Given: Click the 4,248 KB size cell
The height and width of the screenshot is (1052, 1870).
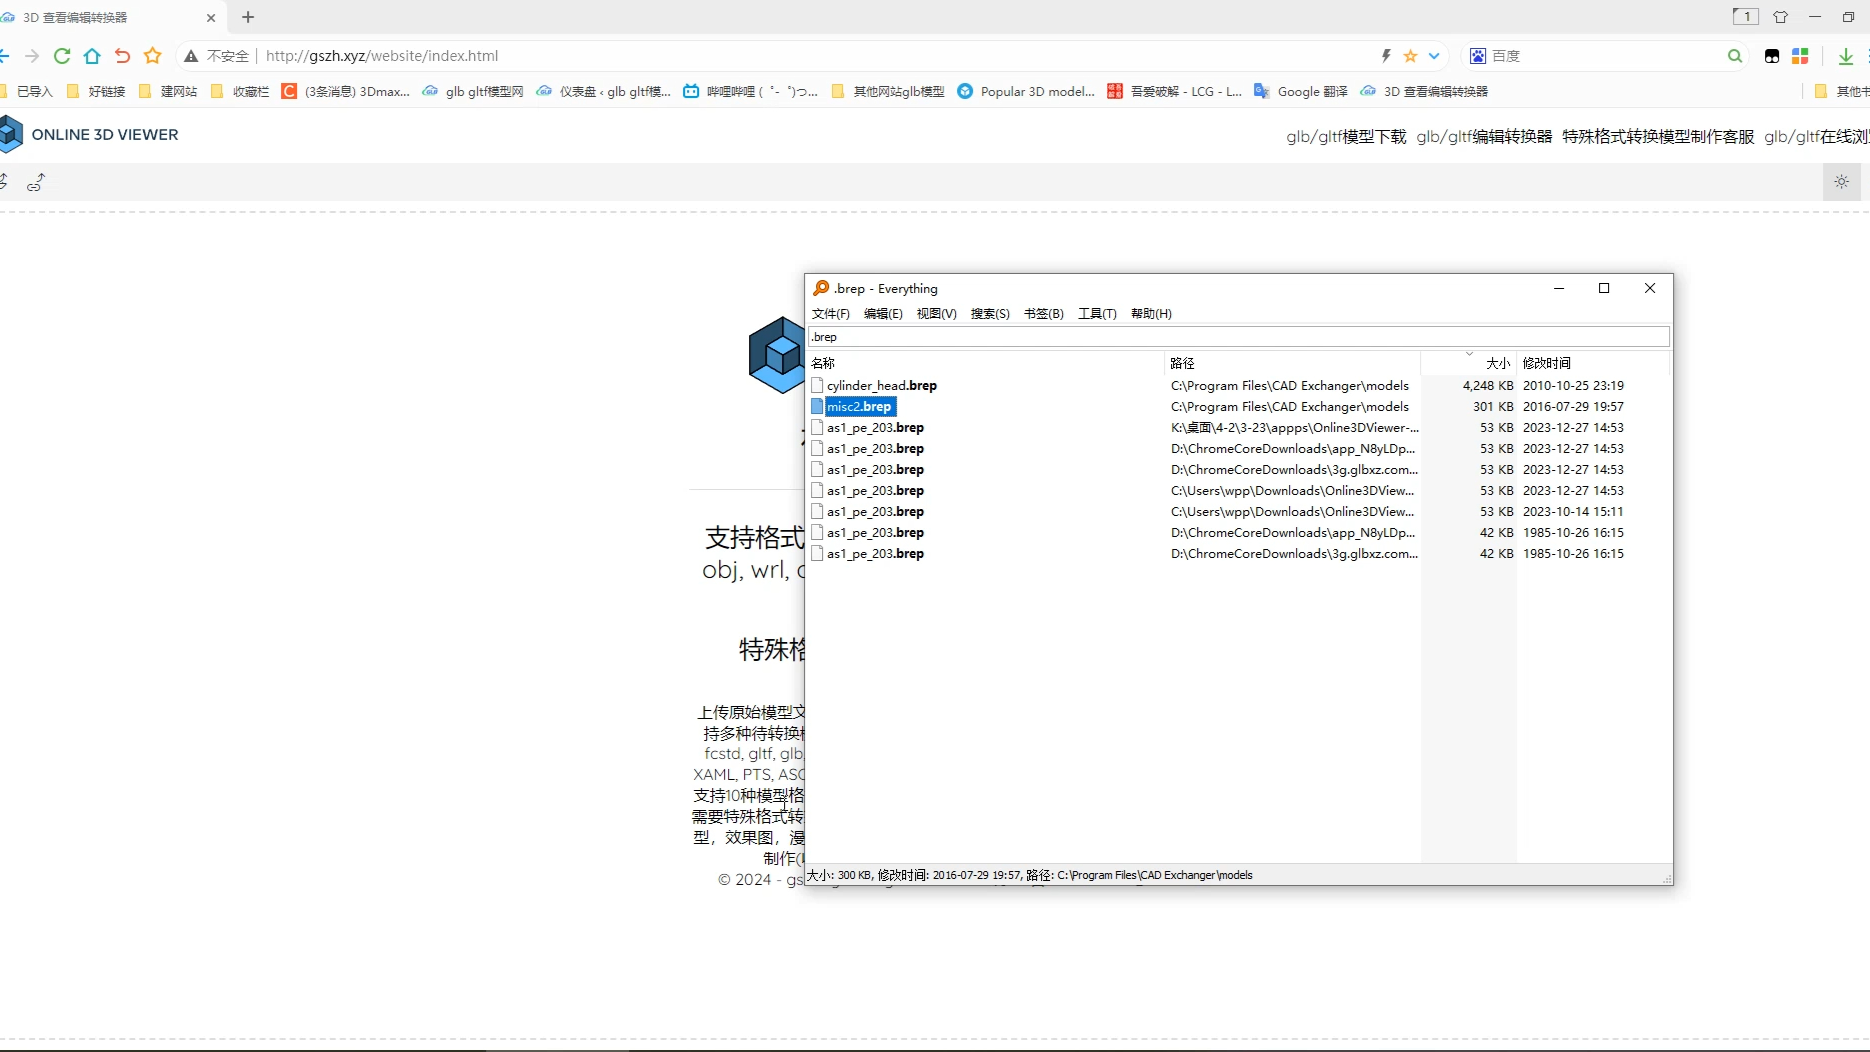Looking at the screenshot, I should click(1487, 385).
